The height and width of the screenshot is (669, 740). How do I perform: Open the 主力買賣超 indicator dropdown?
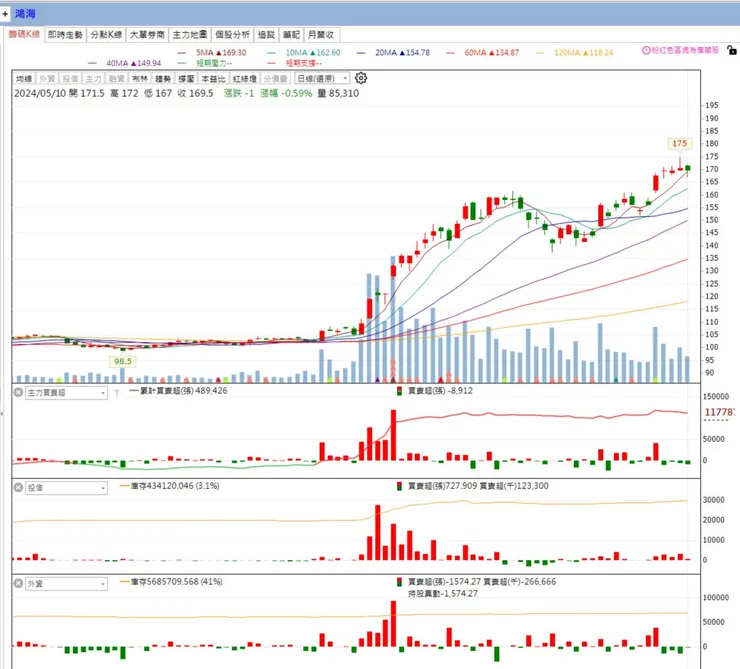[x=67, y=393]
